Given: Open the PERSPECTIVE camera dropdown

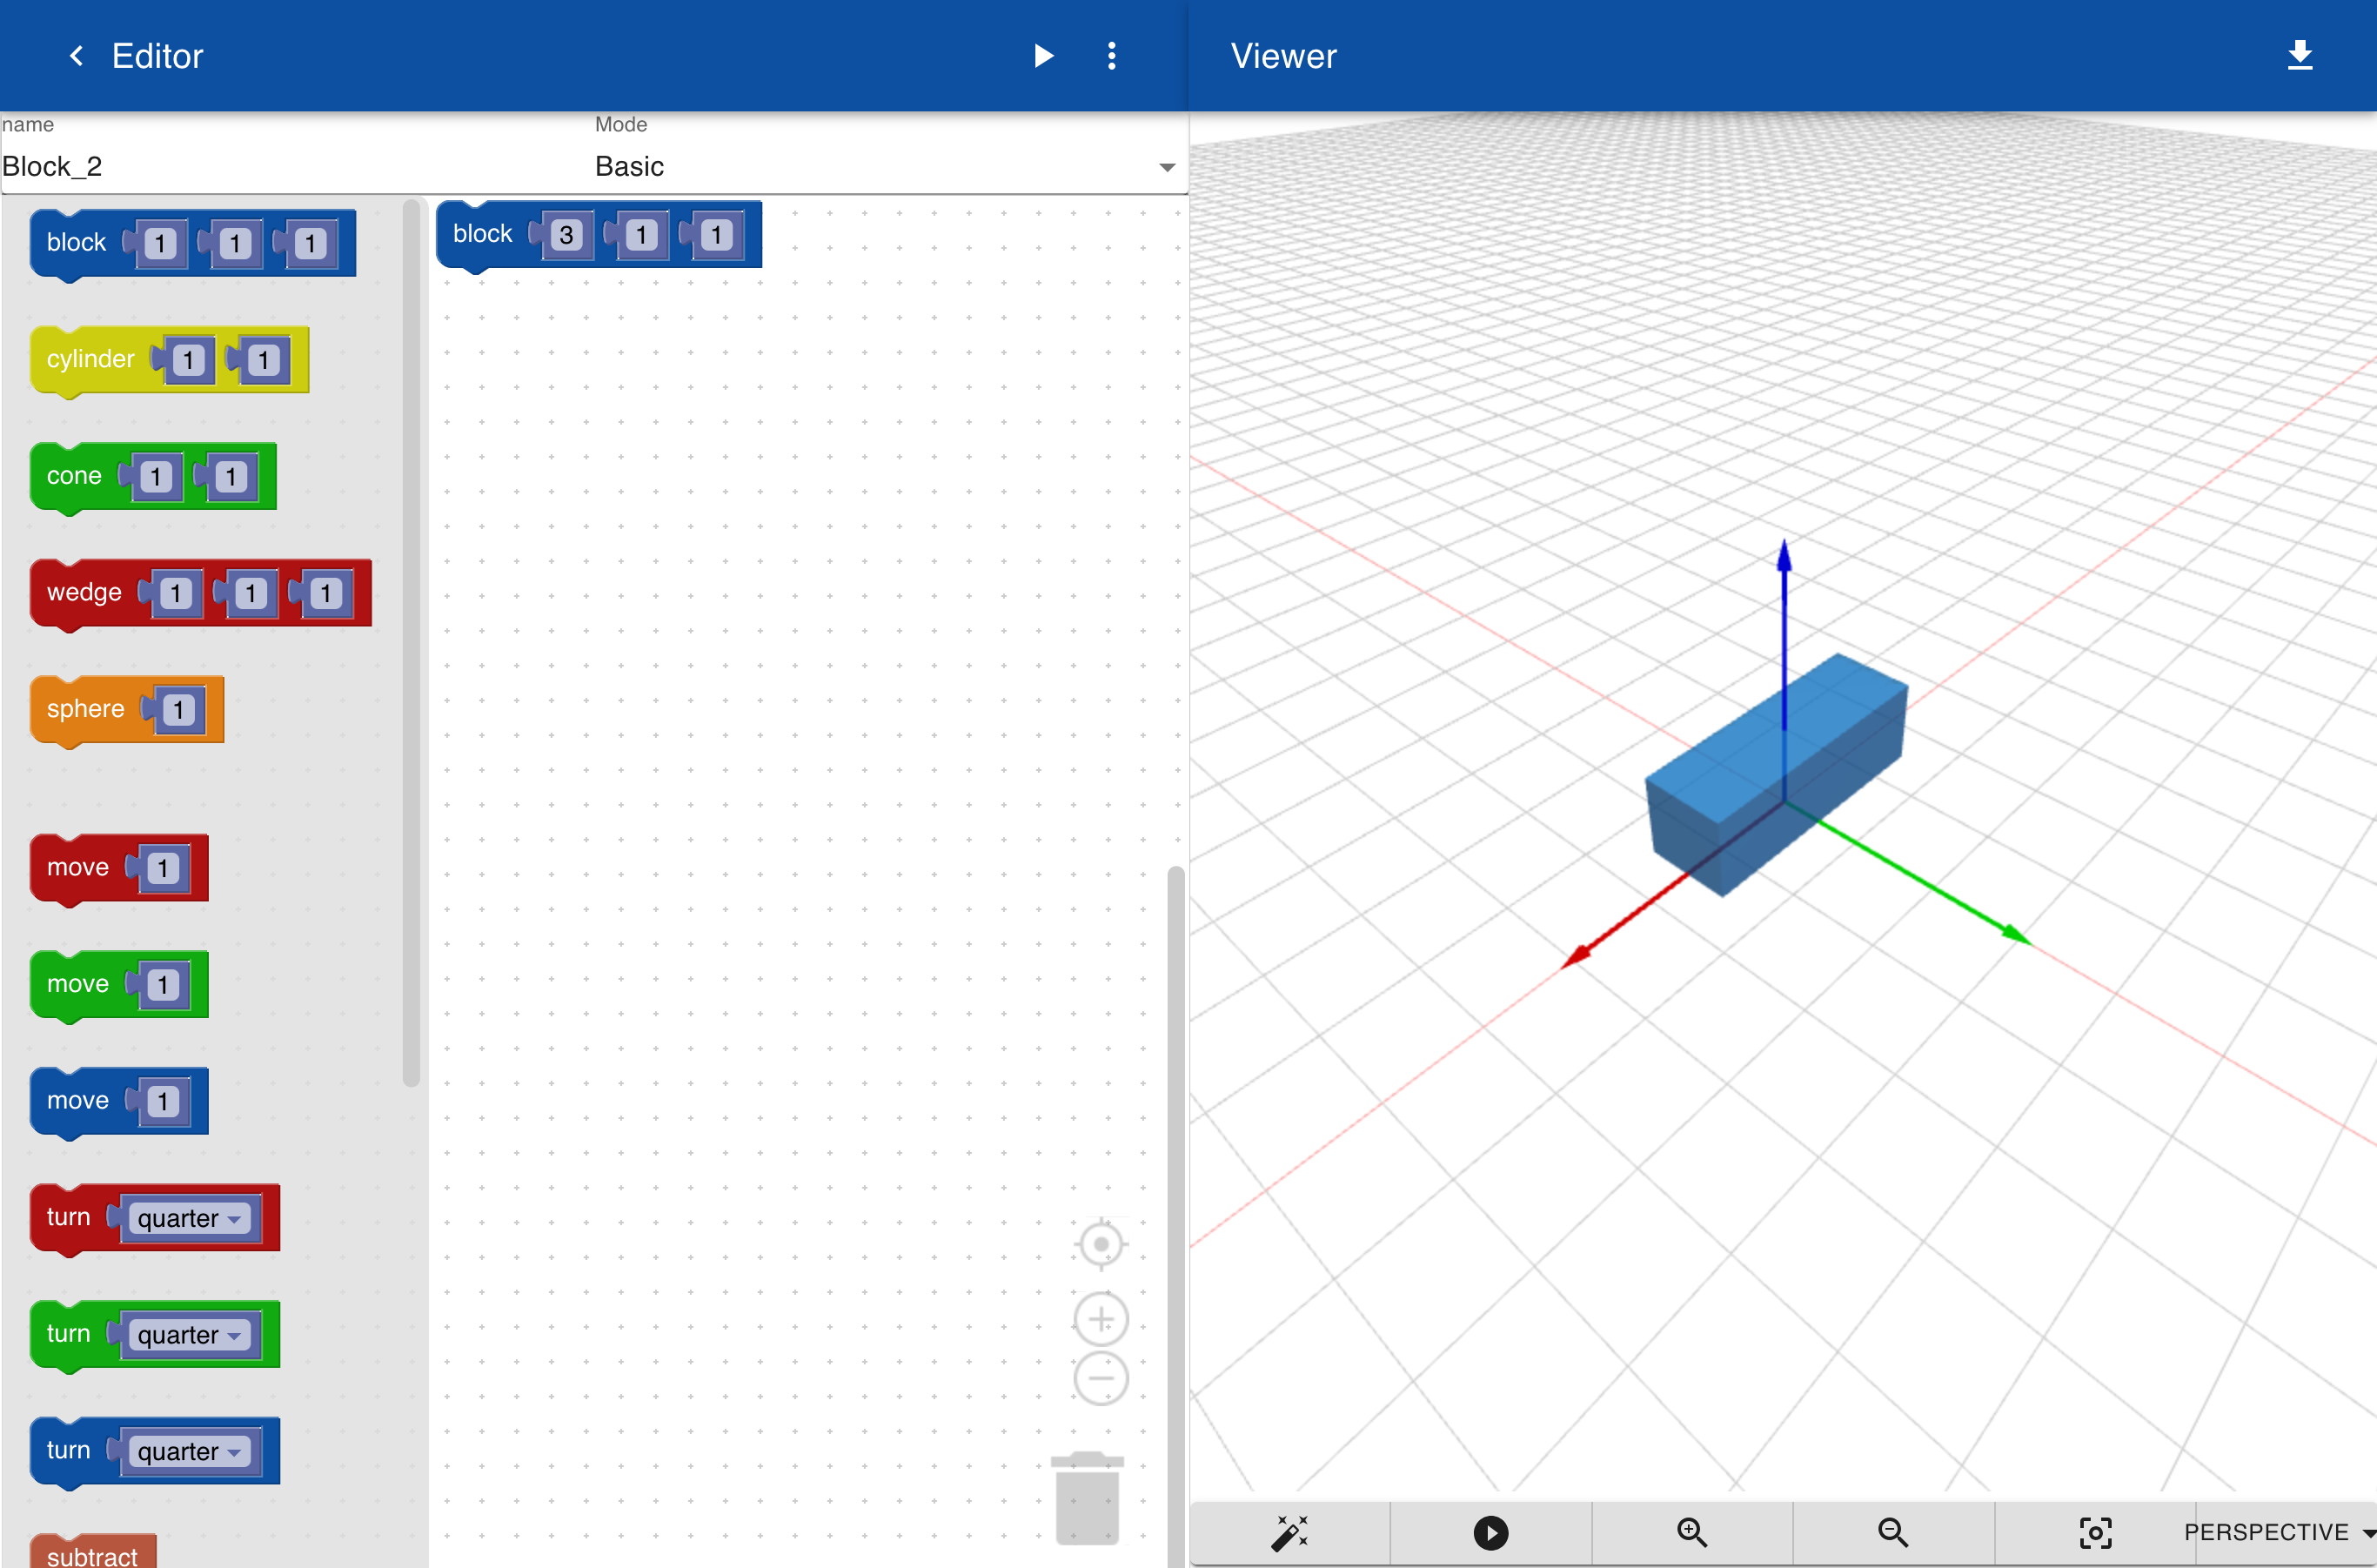Looking at the screenshot, I should (x=2279, y=1533).
